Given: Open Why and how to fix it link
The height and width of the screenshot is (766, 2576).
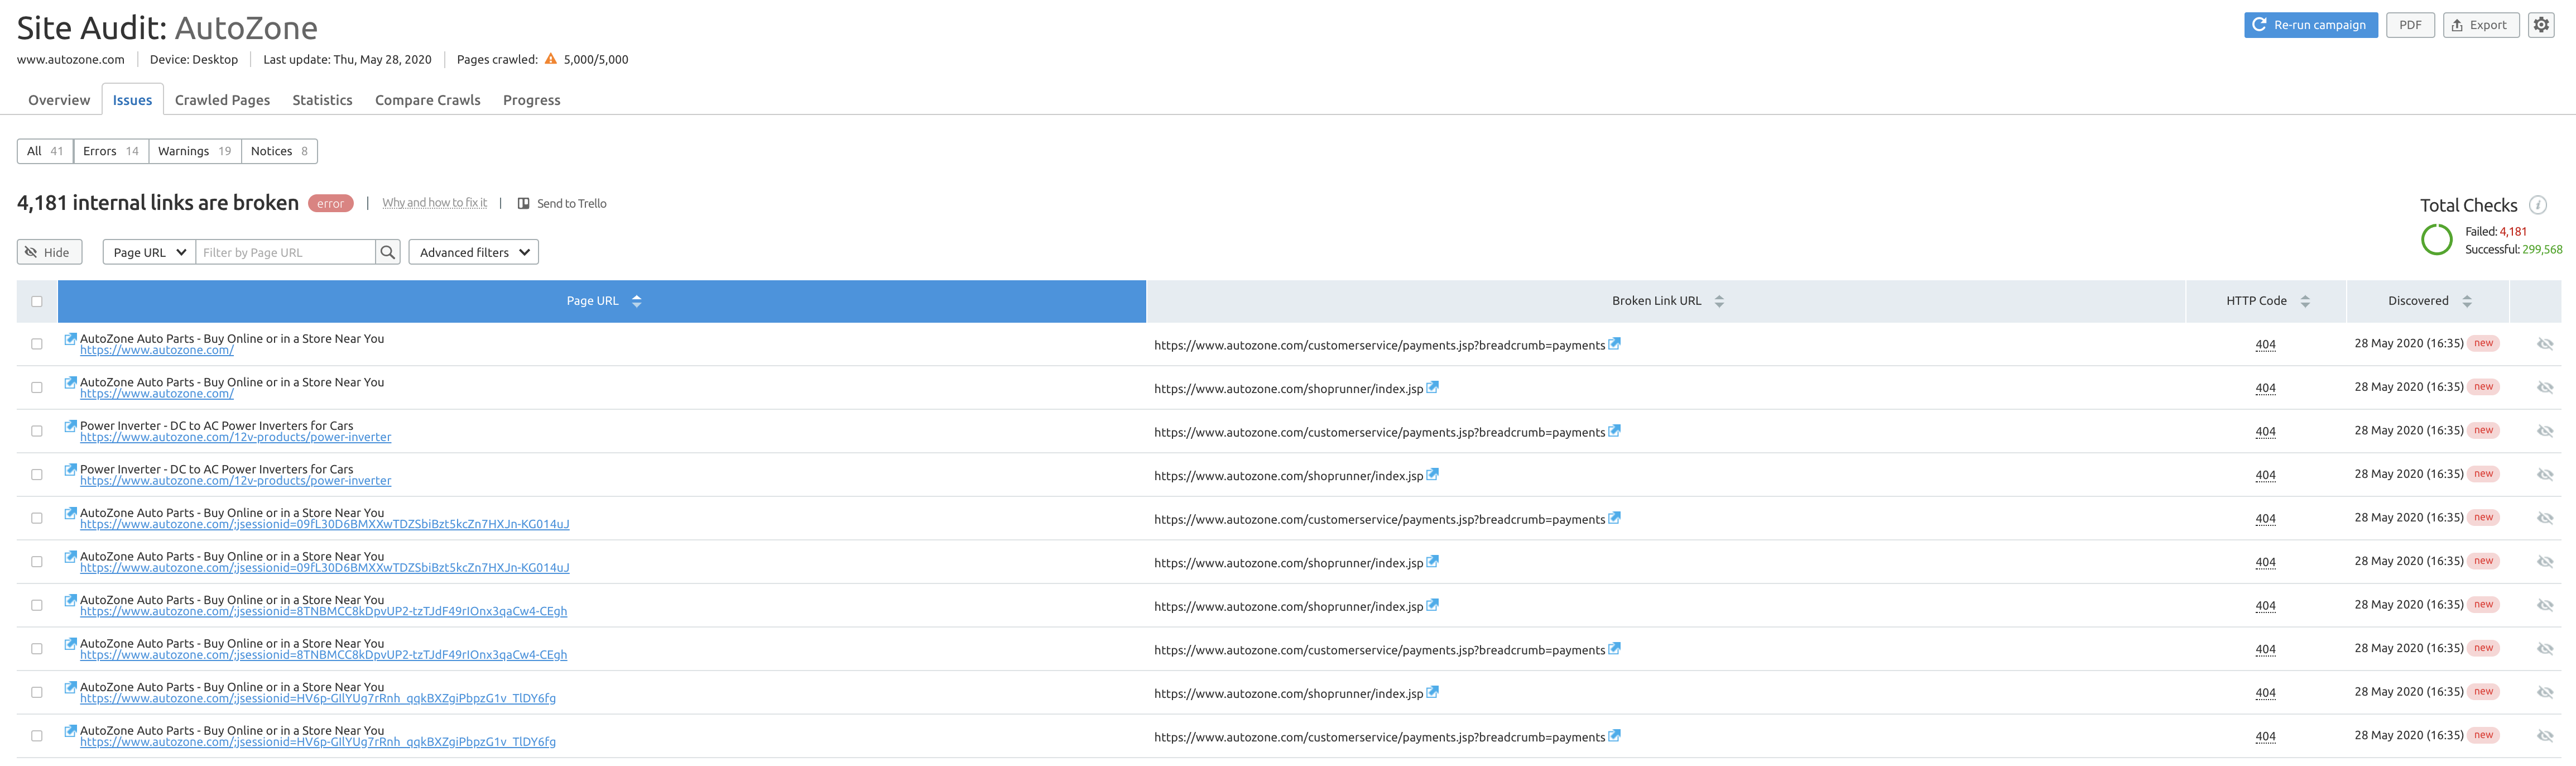Looking at the screenshot, I should click(x=434, y=203).
